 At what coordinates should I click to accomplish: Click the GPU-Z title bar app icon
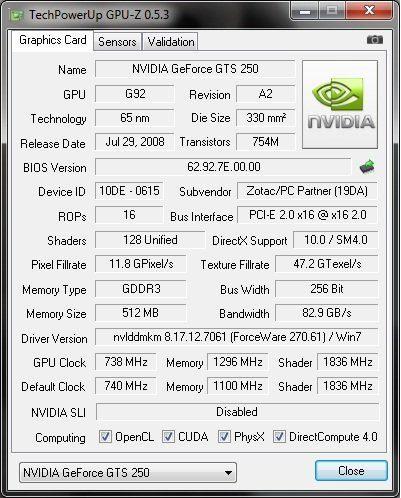click(17, 15)
